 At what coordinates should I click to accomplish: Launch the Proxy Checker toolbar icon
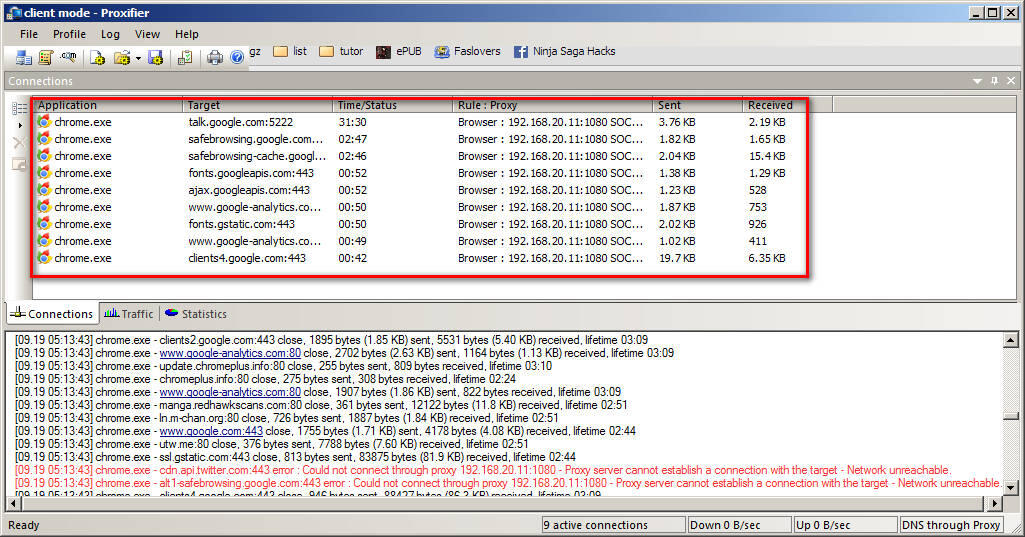pyautogui.click(x=185, y=58)
